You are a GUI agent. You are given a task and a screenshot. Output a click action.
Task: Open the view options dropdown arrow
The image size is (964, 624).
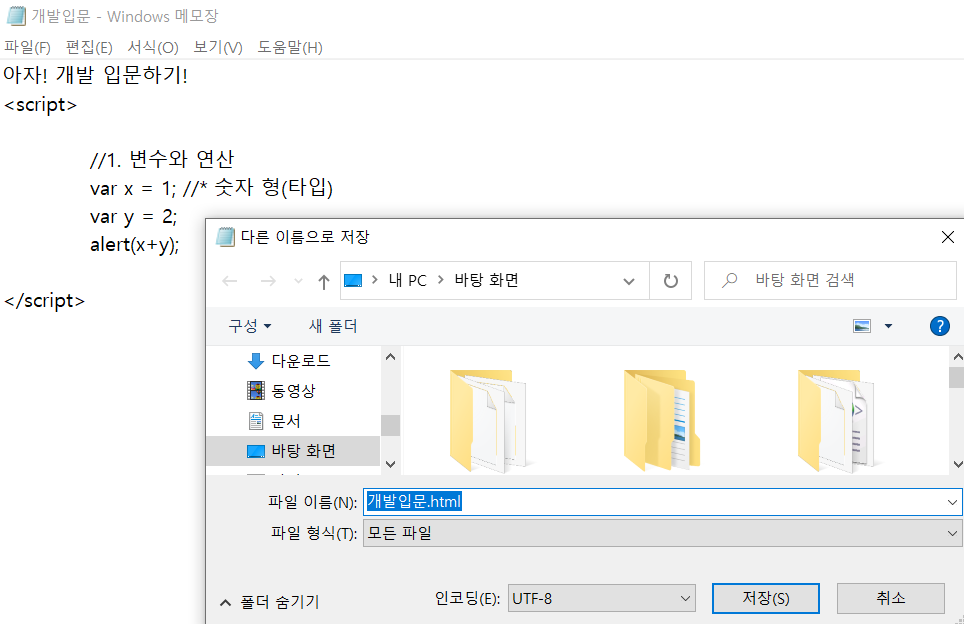[x=888, y=326]
